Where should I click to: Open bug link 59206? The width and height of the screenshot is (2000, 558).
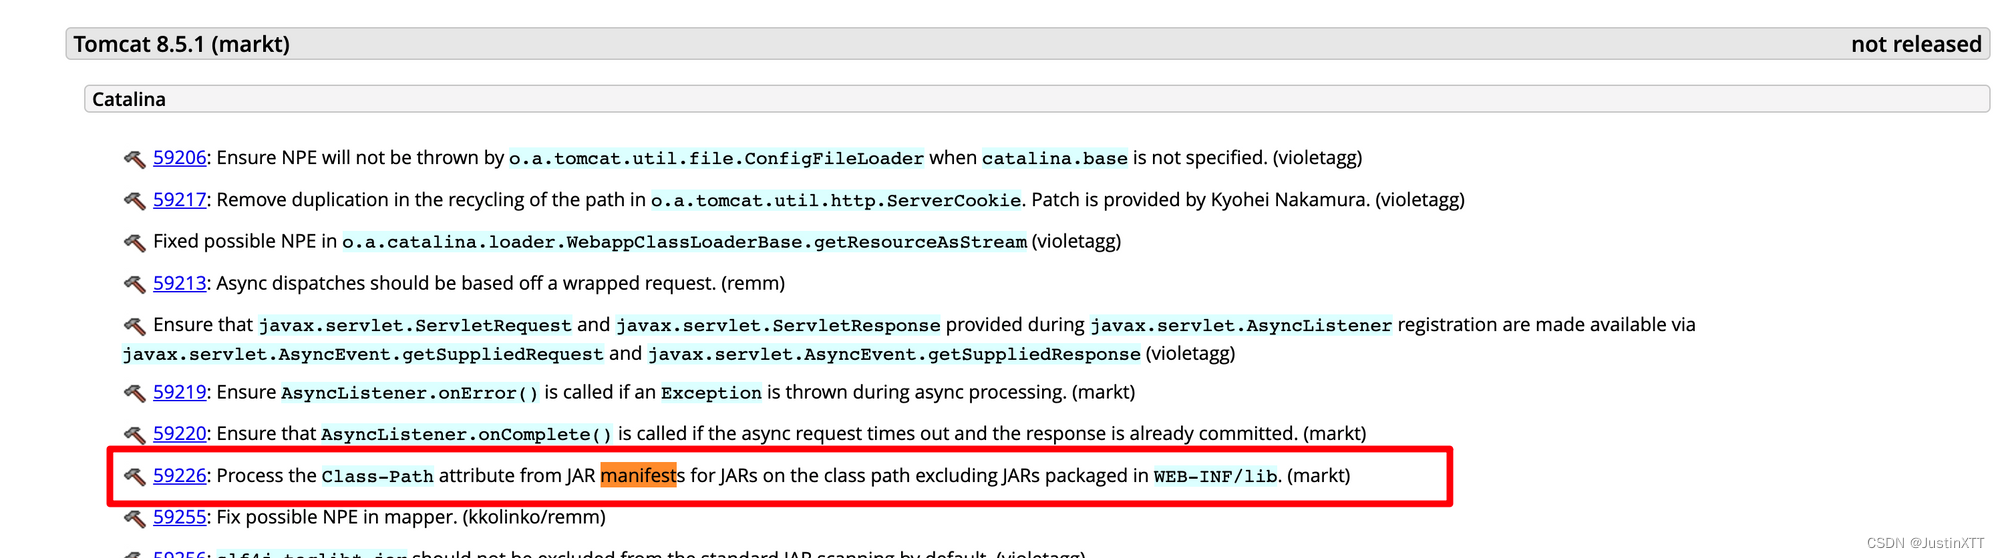point(179,158)
